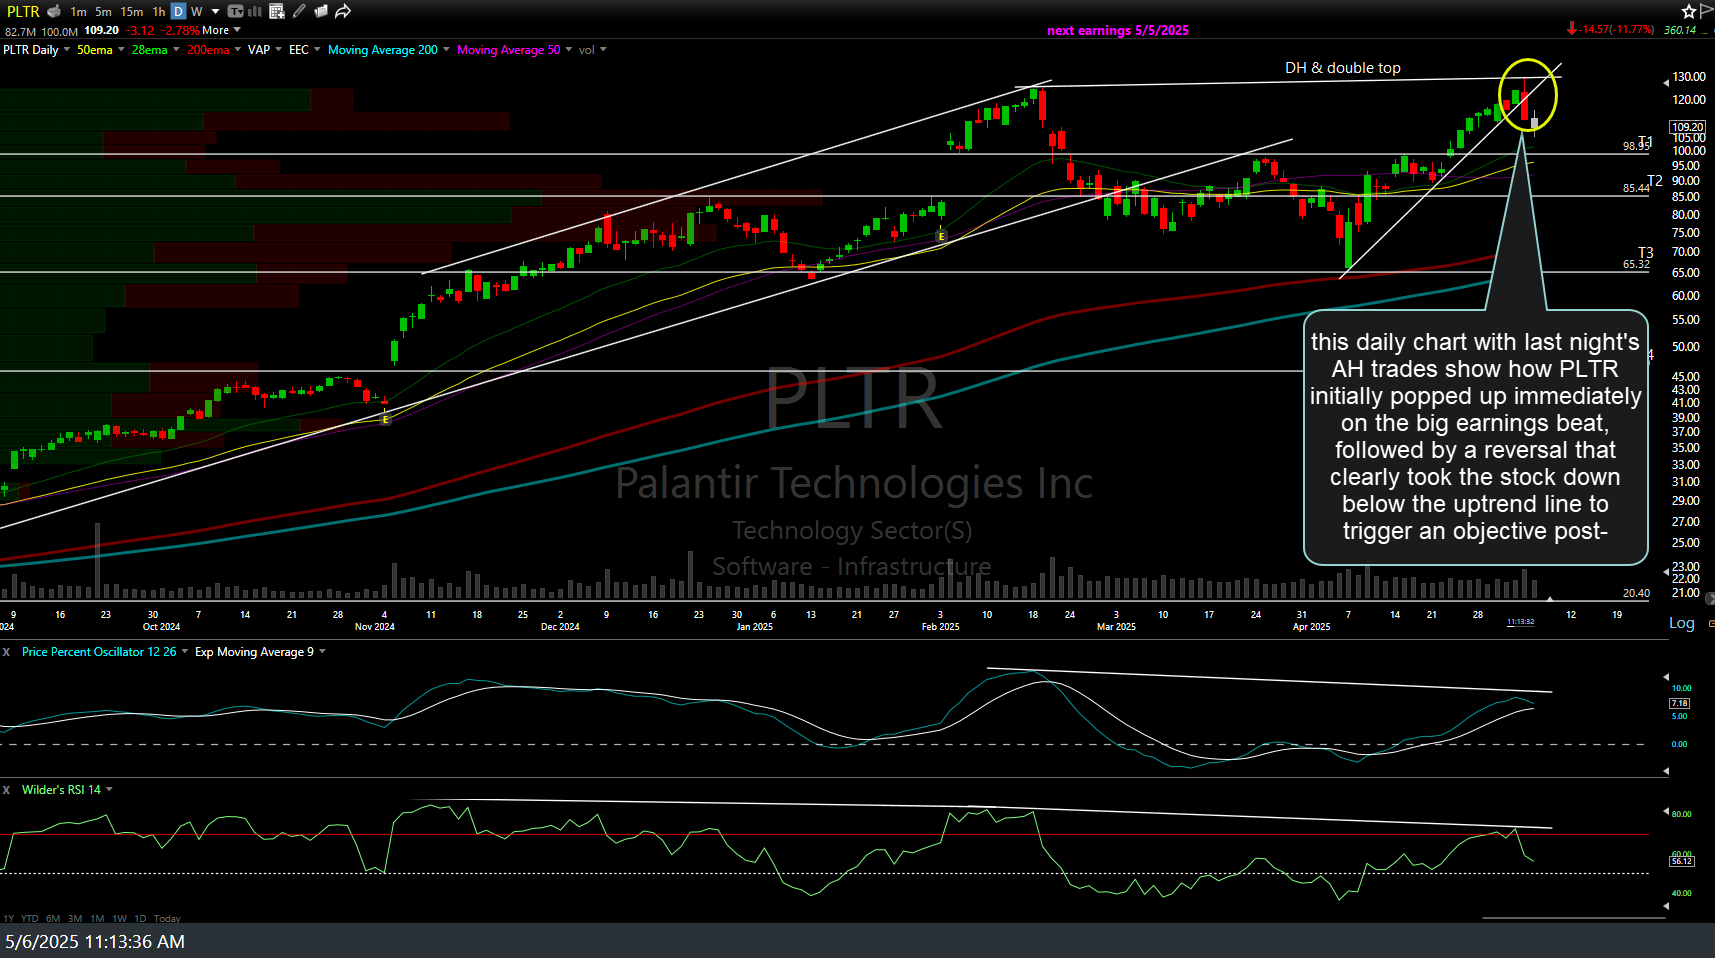
Task: Open the calendar grid icon with plus
Action: pyautogui.click(x=277, y=11)
